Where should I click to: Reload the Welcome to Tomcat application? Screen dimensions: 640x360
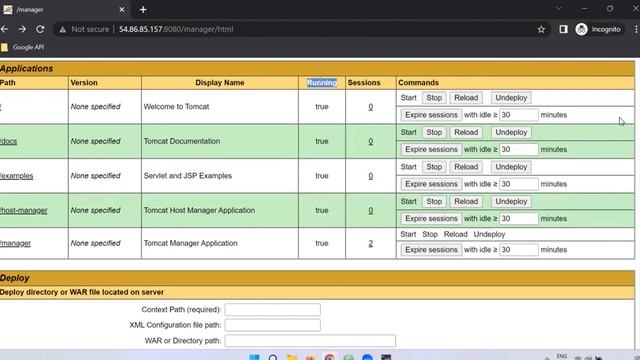click(x=466, y=98)
